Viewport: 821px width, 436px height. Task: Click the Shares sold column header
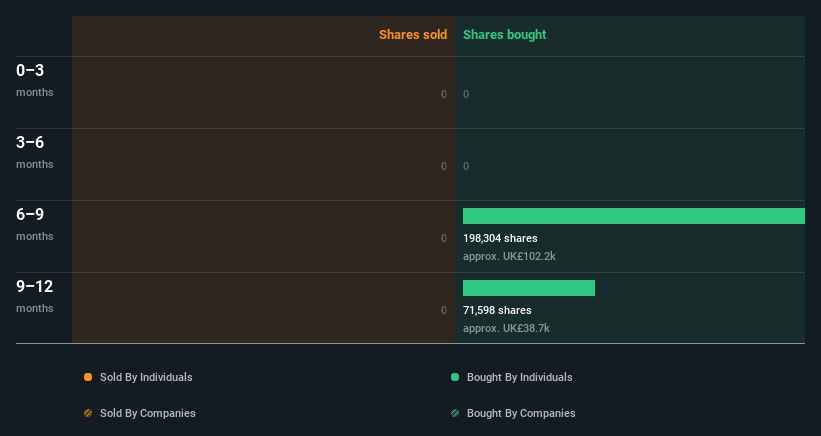[413, 35]
